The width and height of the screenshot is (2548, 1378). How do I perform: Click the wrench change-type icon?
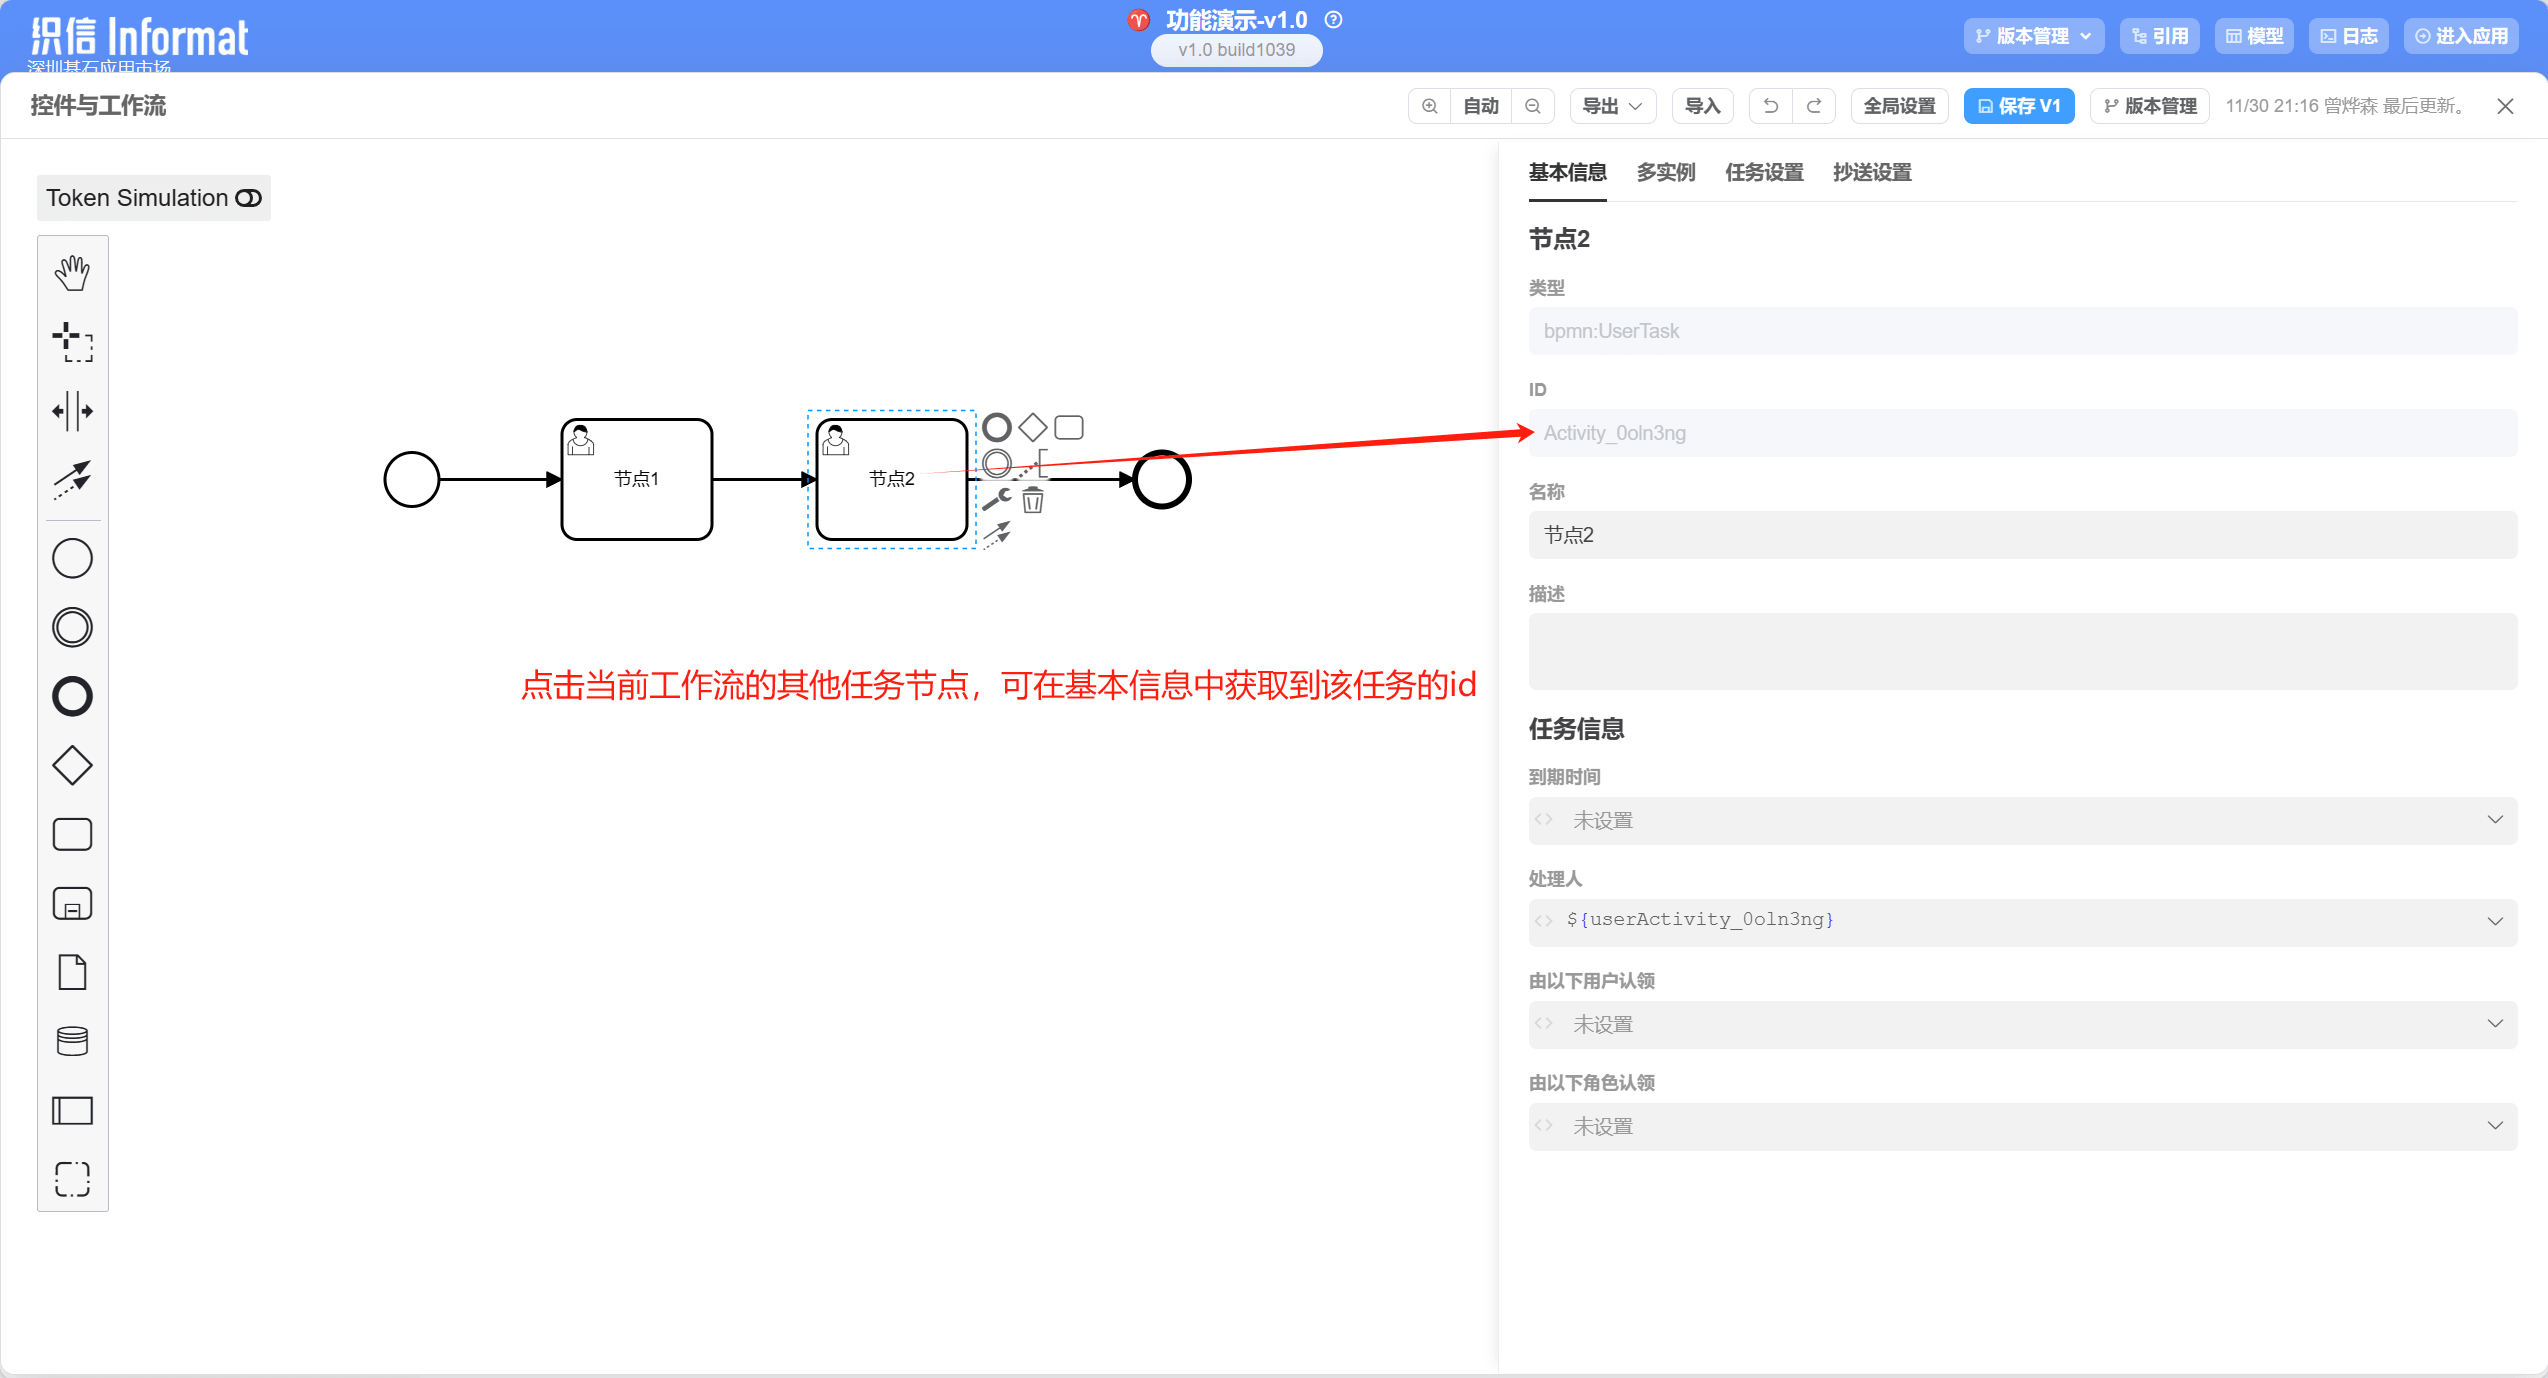(x=996, y=500)
